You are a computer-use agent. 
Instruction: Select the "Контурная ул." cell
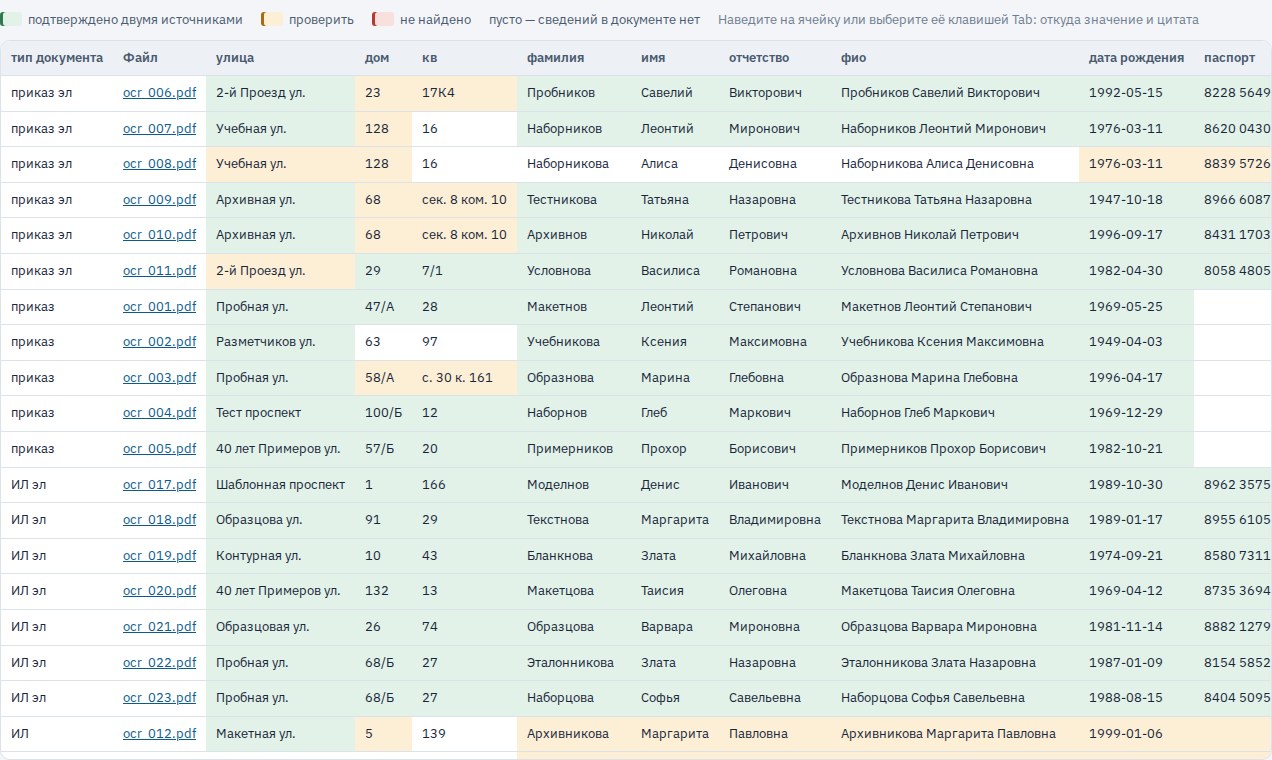coord(280,556)
